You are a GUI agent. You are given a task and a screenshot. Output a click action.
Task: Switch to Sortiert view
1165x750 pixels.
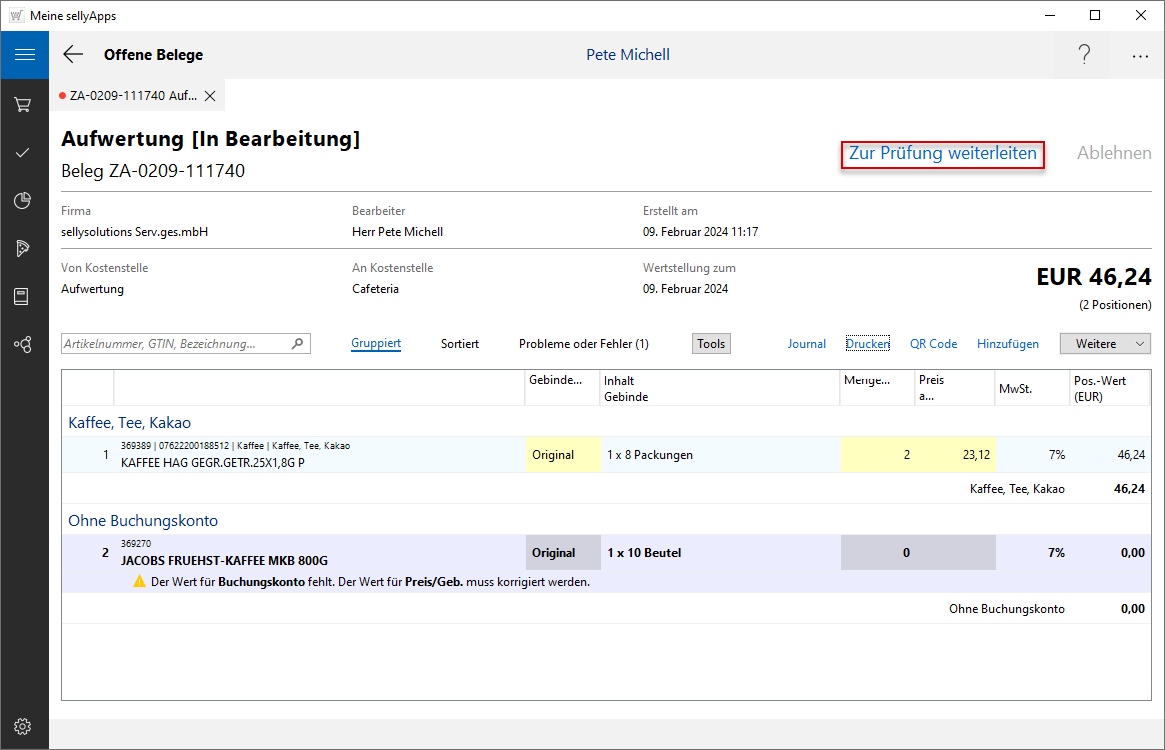pos(460,344)
